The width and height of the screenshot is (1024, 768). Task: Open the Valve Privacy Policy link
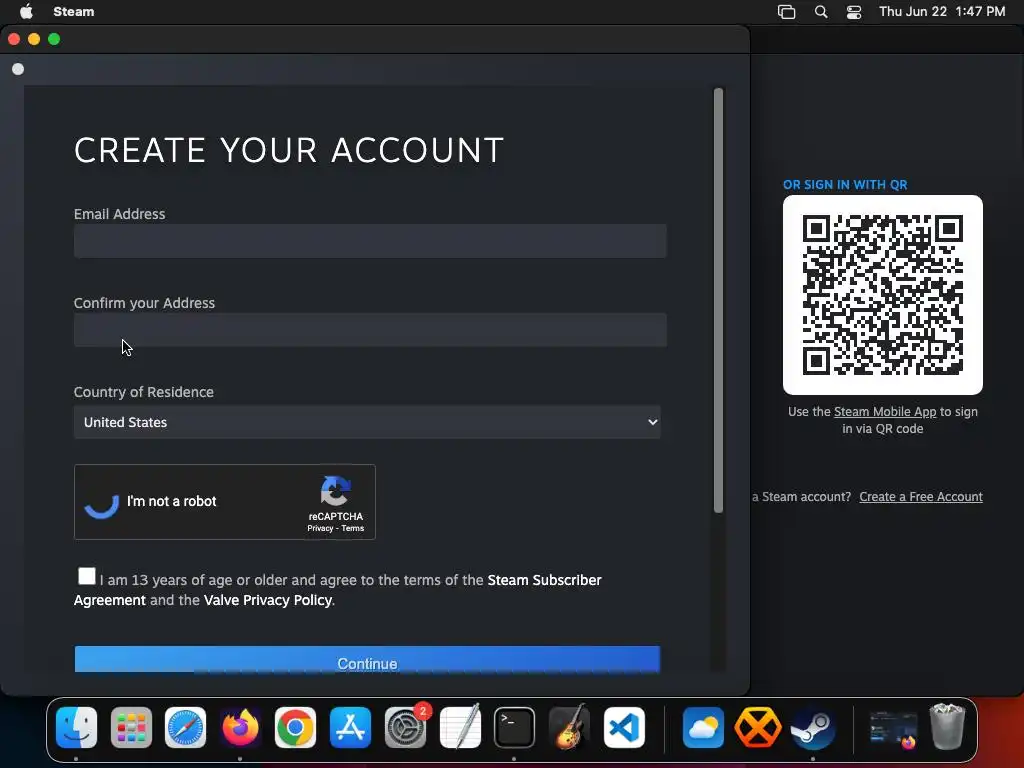click(x=268, y=600)
